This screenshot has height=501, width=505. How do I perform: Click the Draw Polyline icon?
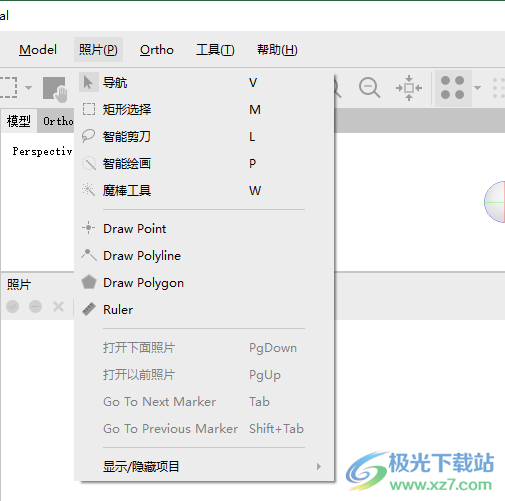coord(89,255)
